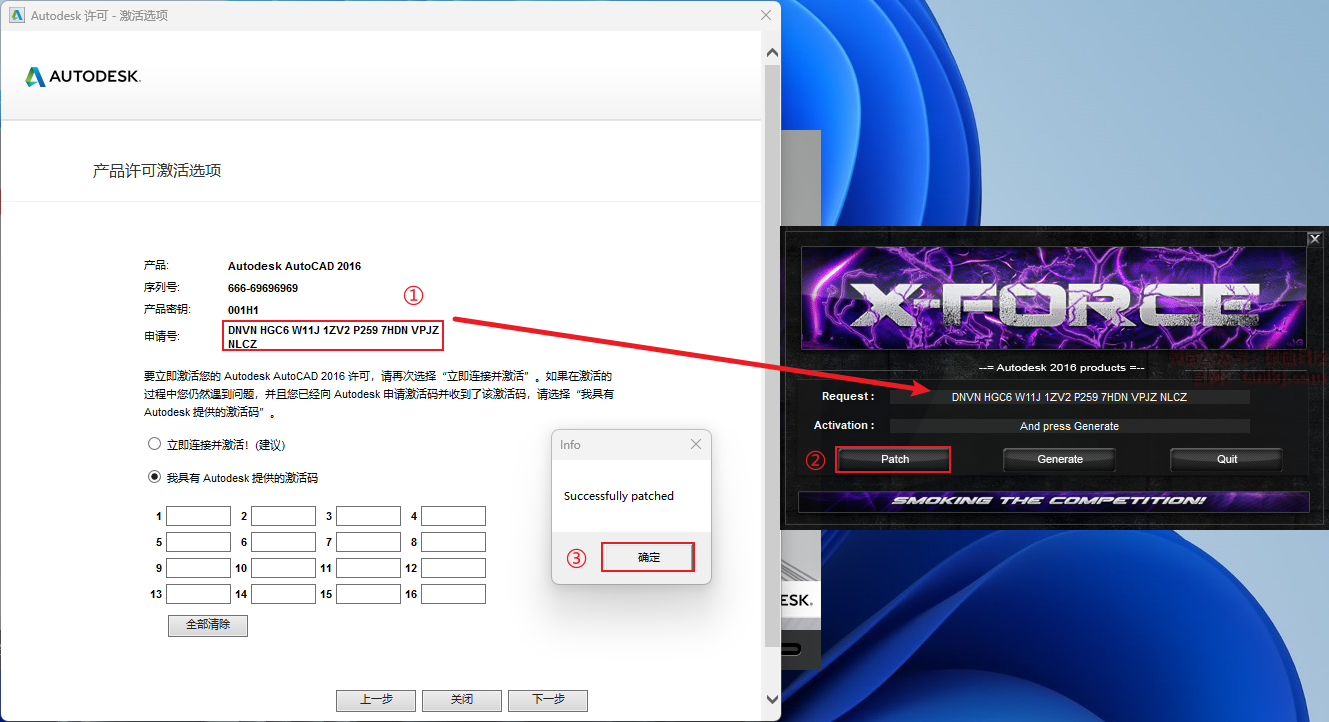1329x722 pixels.
Task: Click the 上一步 button
Action: tap(375, 699)
